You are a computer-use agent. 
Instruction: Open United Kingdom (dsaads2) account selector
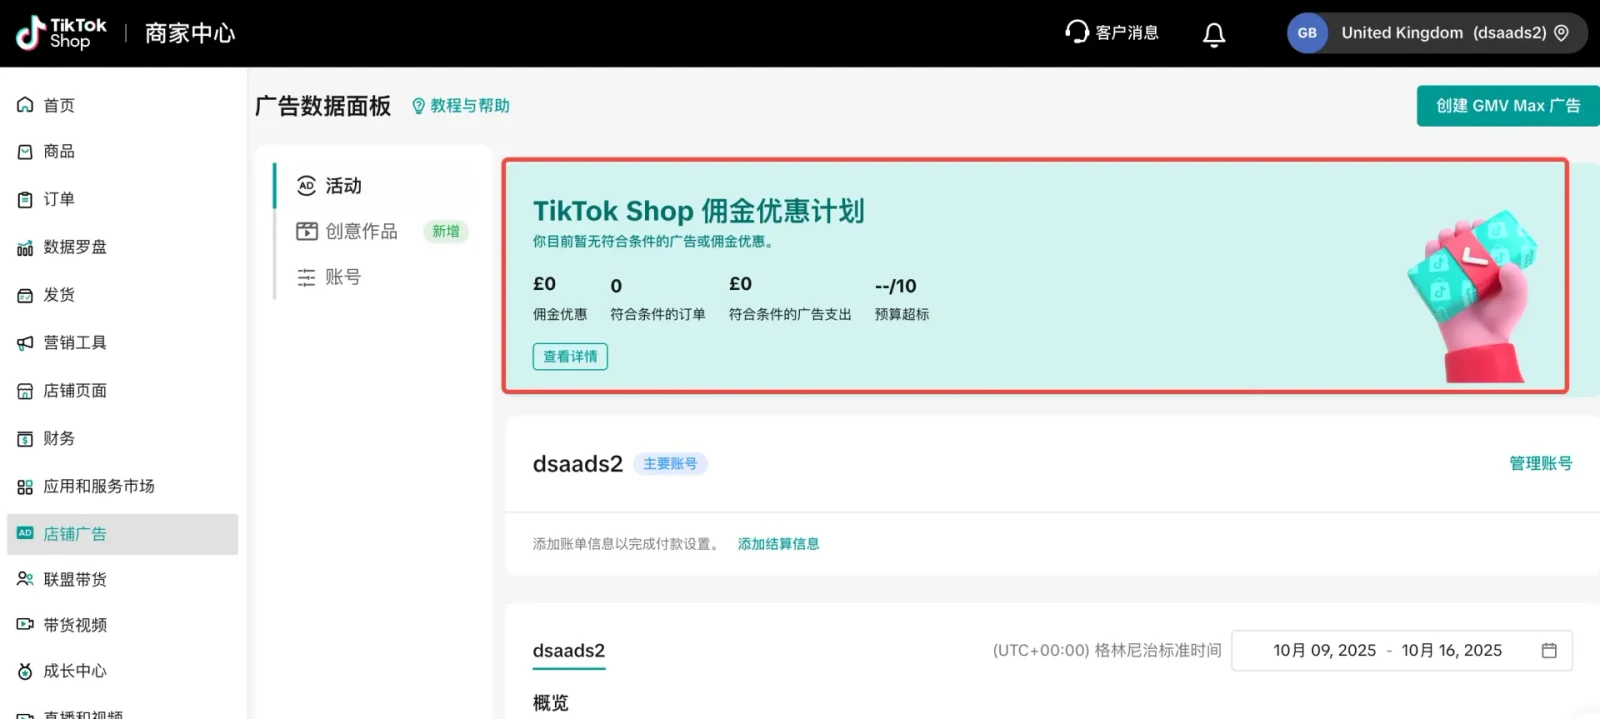[1437, 33]
